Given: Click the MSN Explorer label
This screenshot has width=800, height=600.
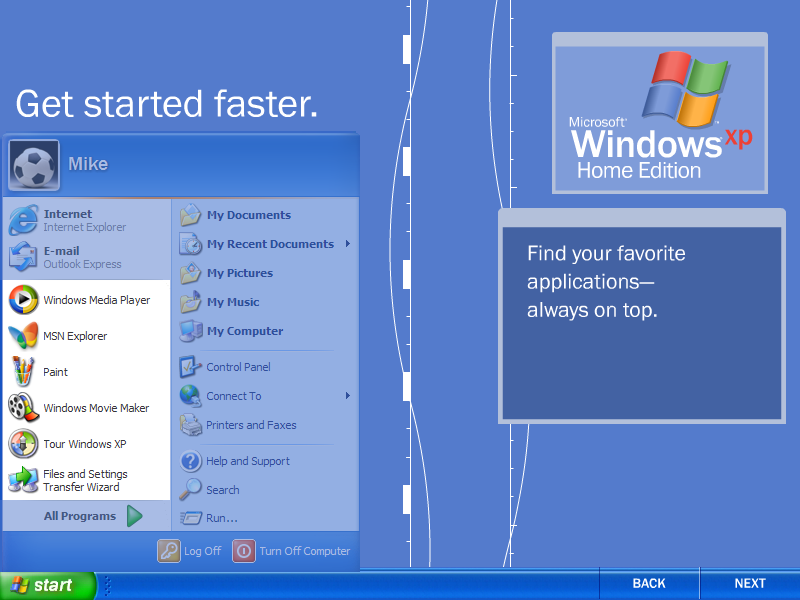Looking at the screenshot, I should (75, 336).
